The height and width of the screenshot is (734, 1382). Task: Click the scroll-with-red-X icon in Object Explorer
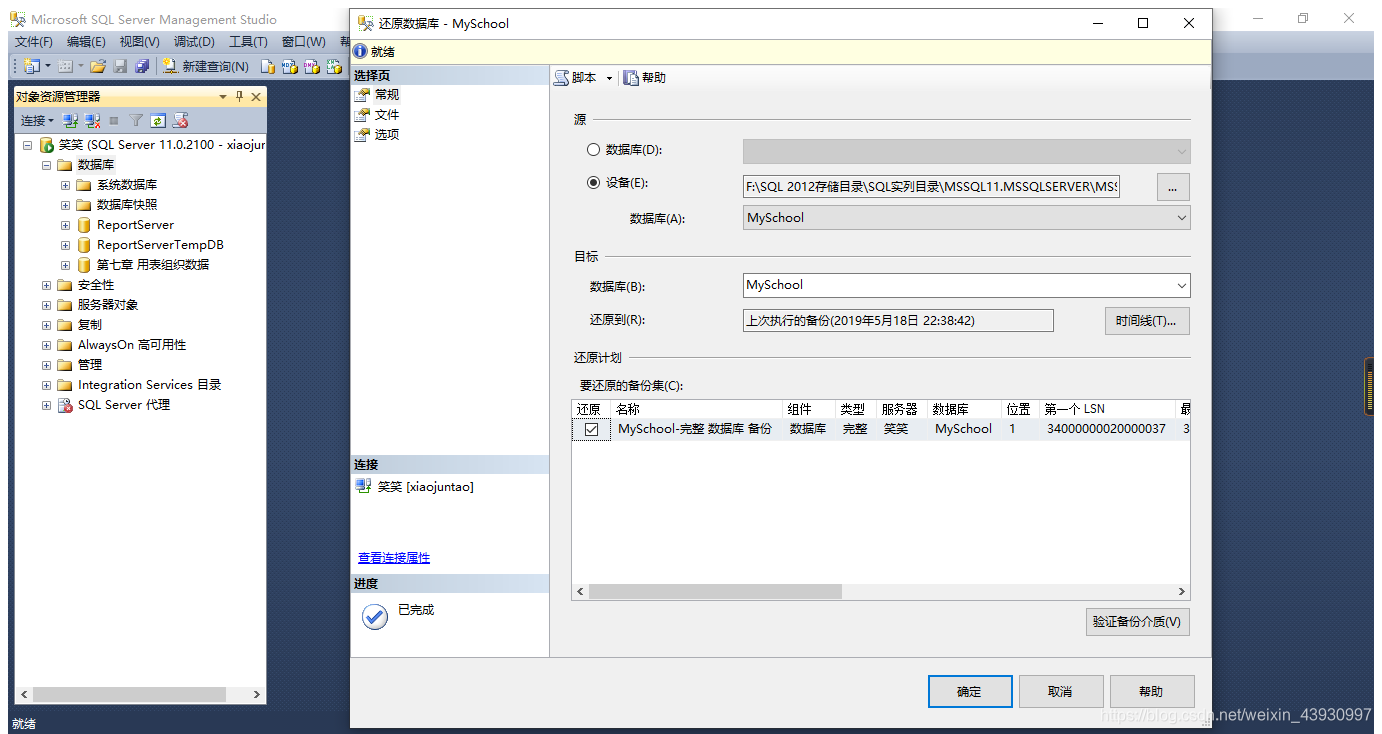click(x=180, y=120)
